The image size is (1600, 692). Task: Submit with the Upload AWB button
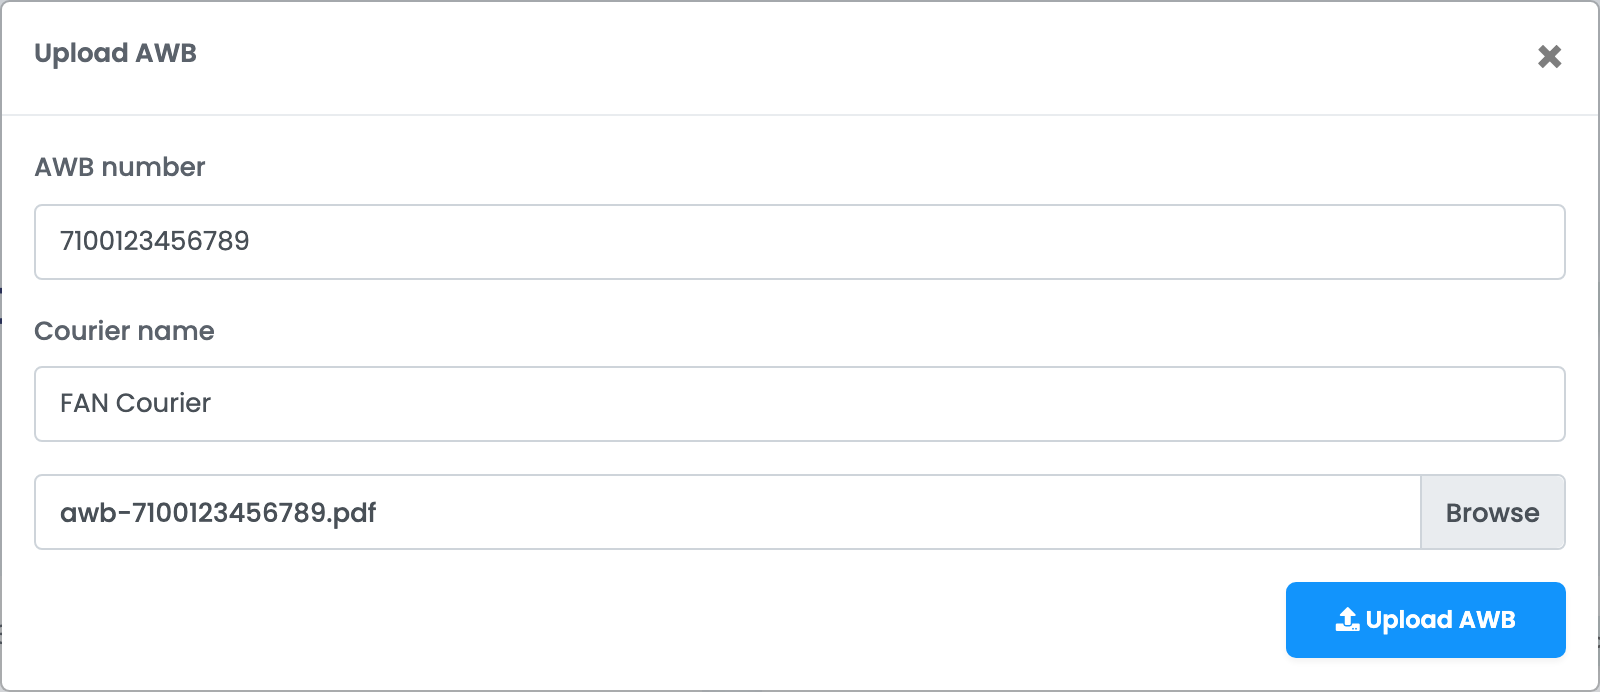[1425, 620]
